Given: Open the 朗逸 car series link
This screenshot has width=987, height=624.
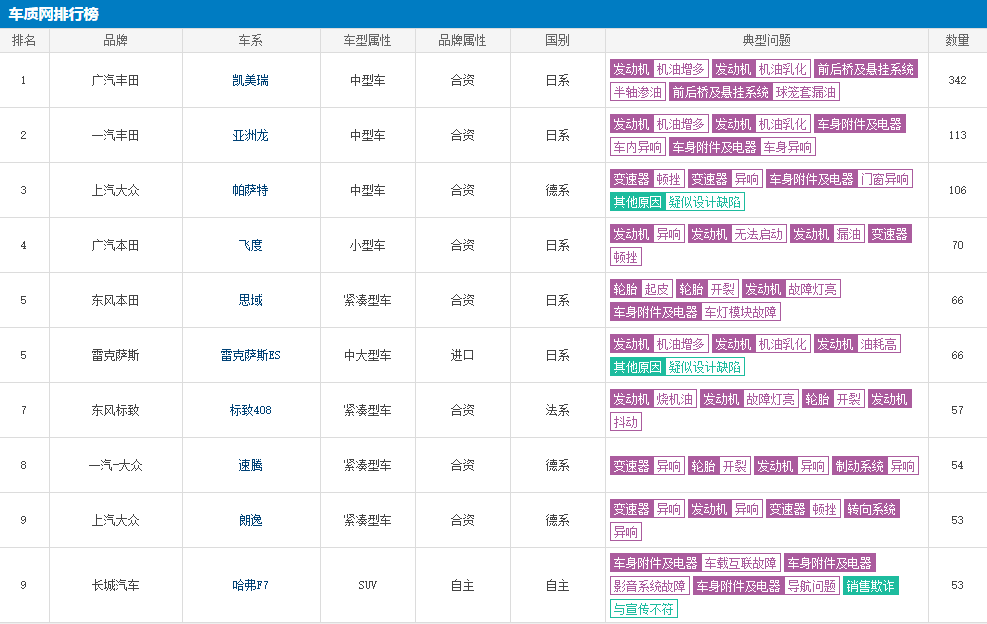Looking at the screenshot, I should tap(250, 520).
